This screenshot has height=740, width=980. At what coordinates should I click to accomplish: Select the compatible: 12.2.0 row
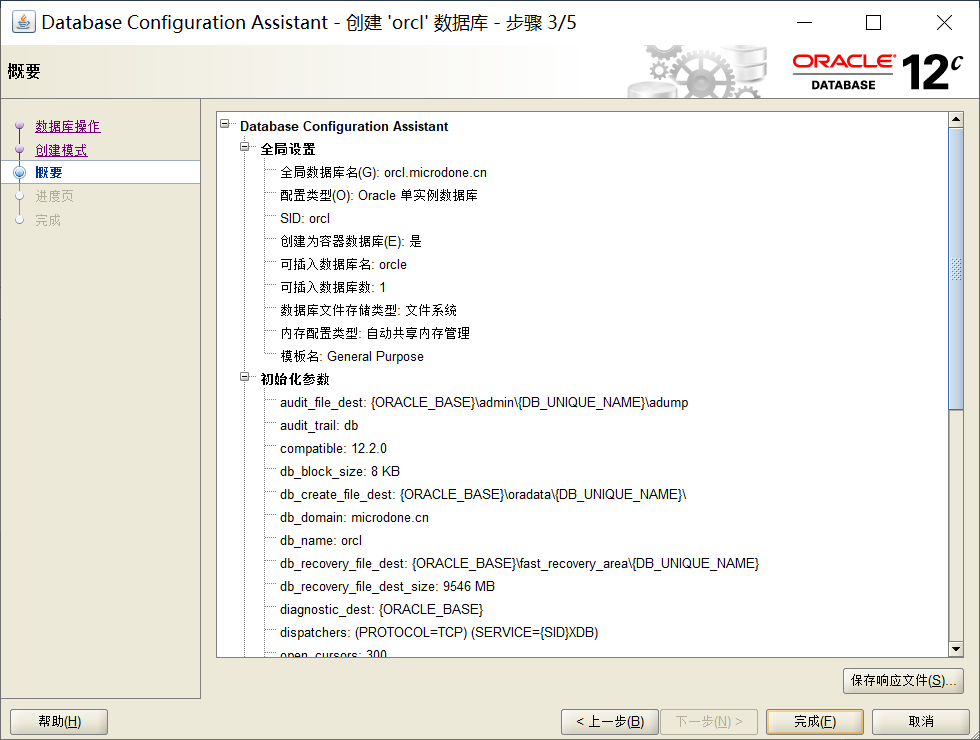pyautogui.click(x=334, y=449)
